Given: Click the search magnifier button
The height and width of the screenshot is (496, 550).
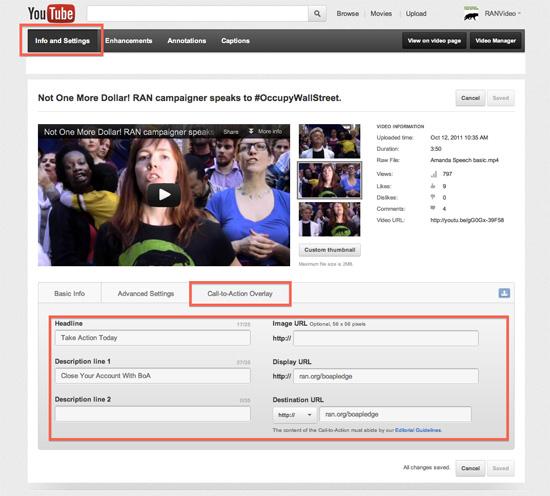Looking at the screenshot, I should tap(317, 14).
